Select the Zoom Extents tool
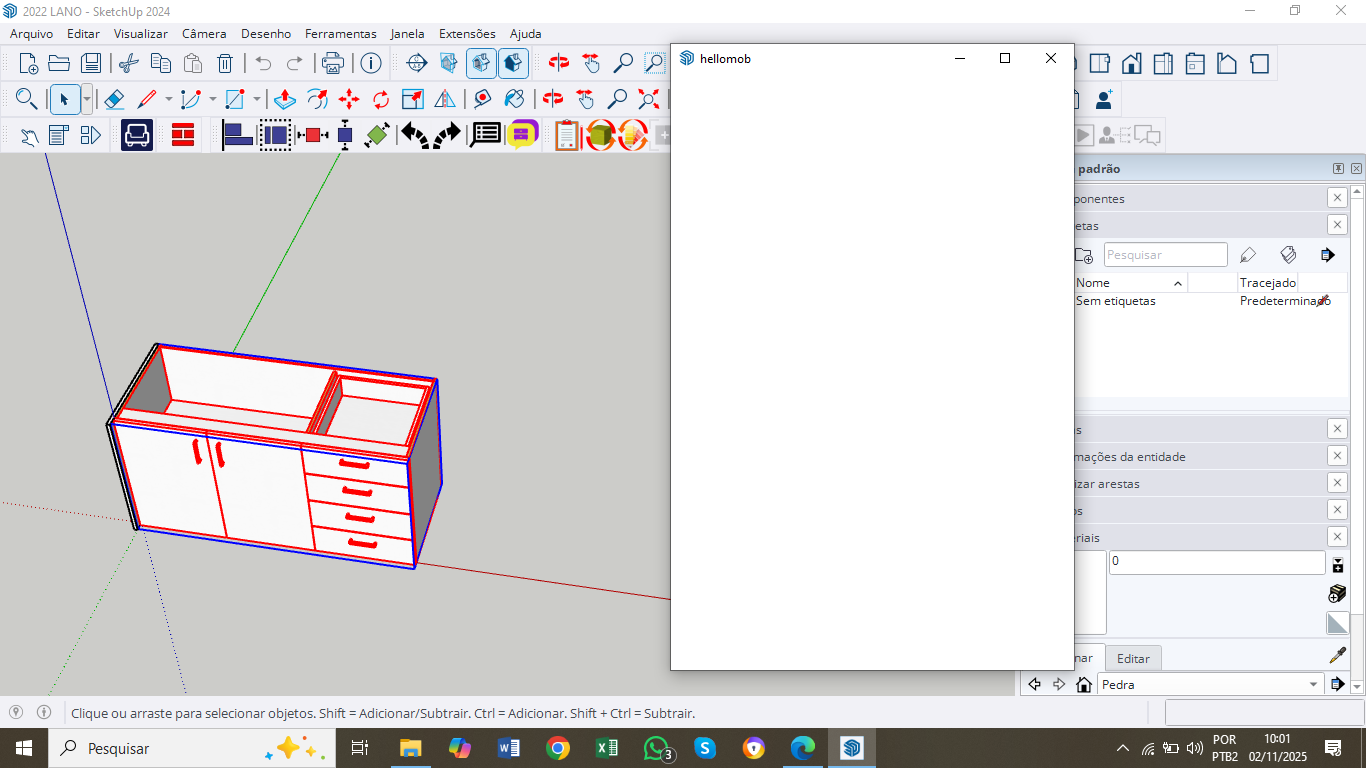The height and width of the screenshot is (768, 1366). pos(649,99)
